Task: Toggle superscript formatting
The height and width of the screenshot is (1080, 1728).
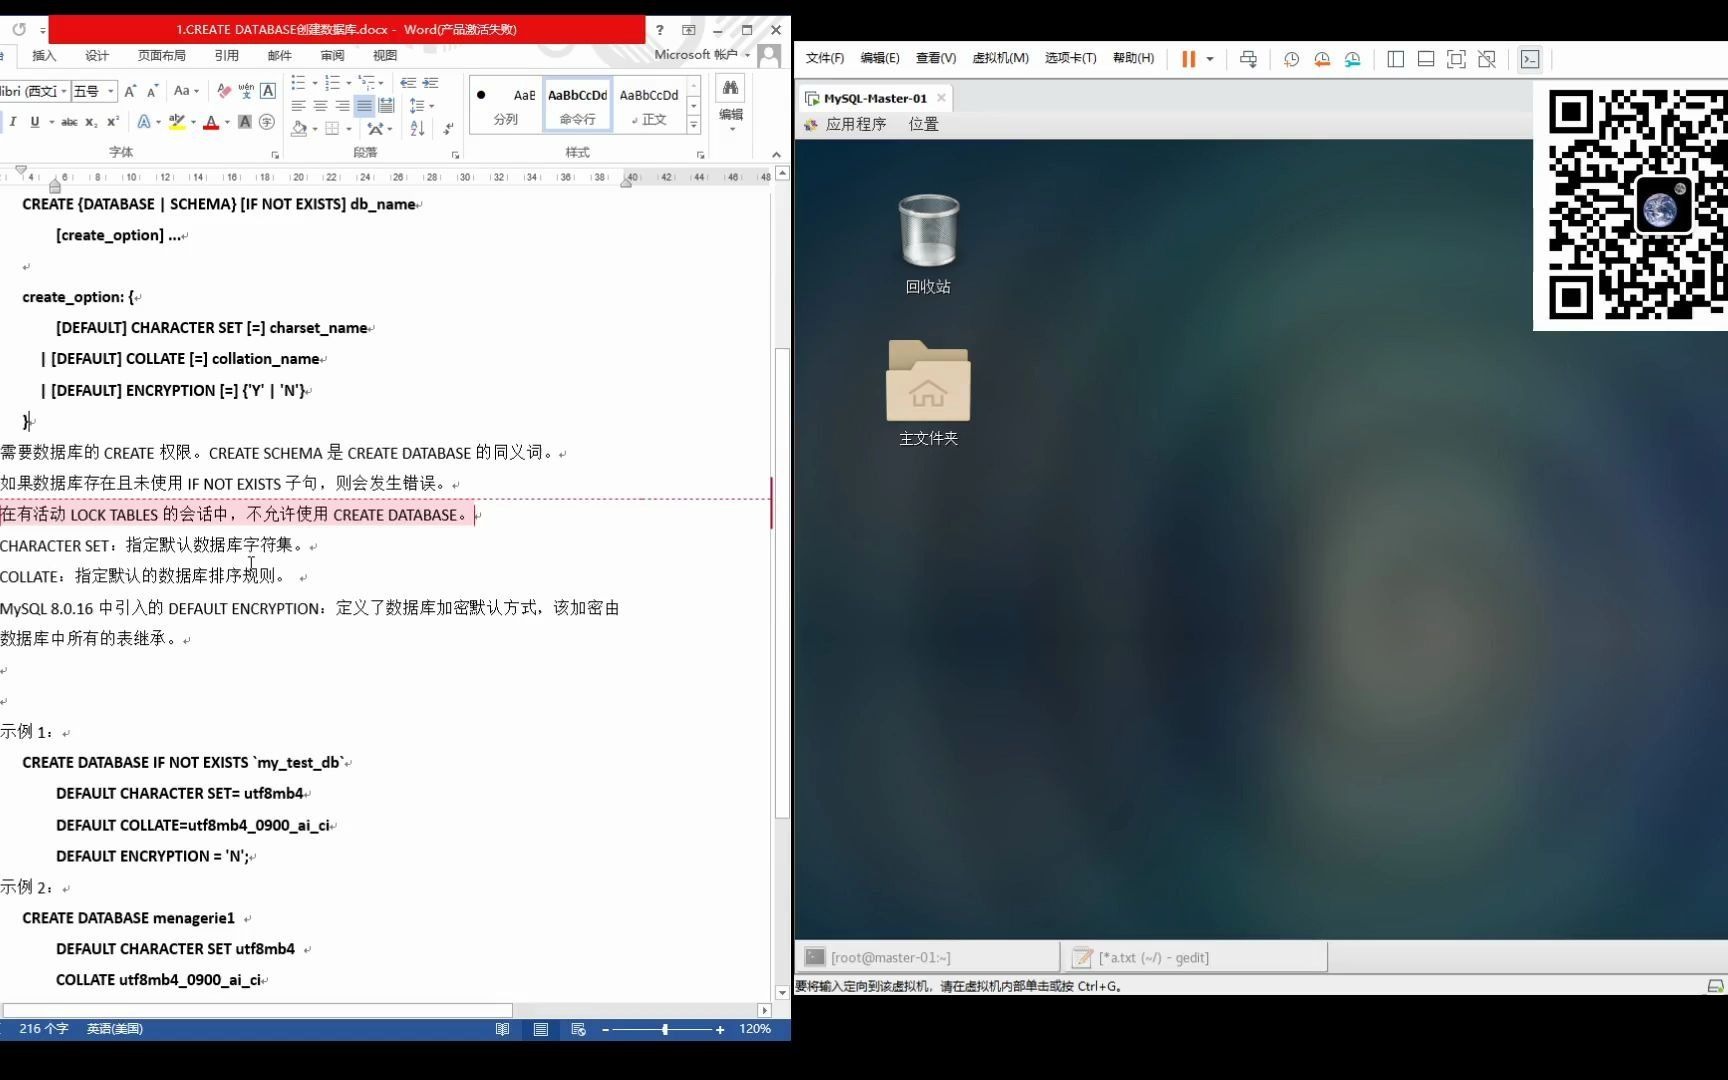Action: click(113, 122)
